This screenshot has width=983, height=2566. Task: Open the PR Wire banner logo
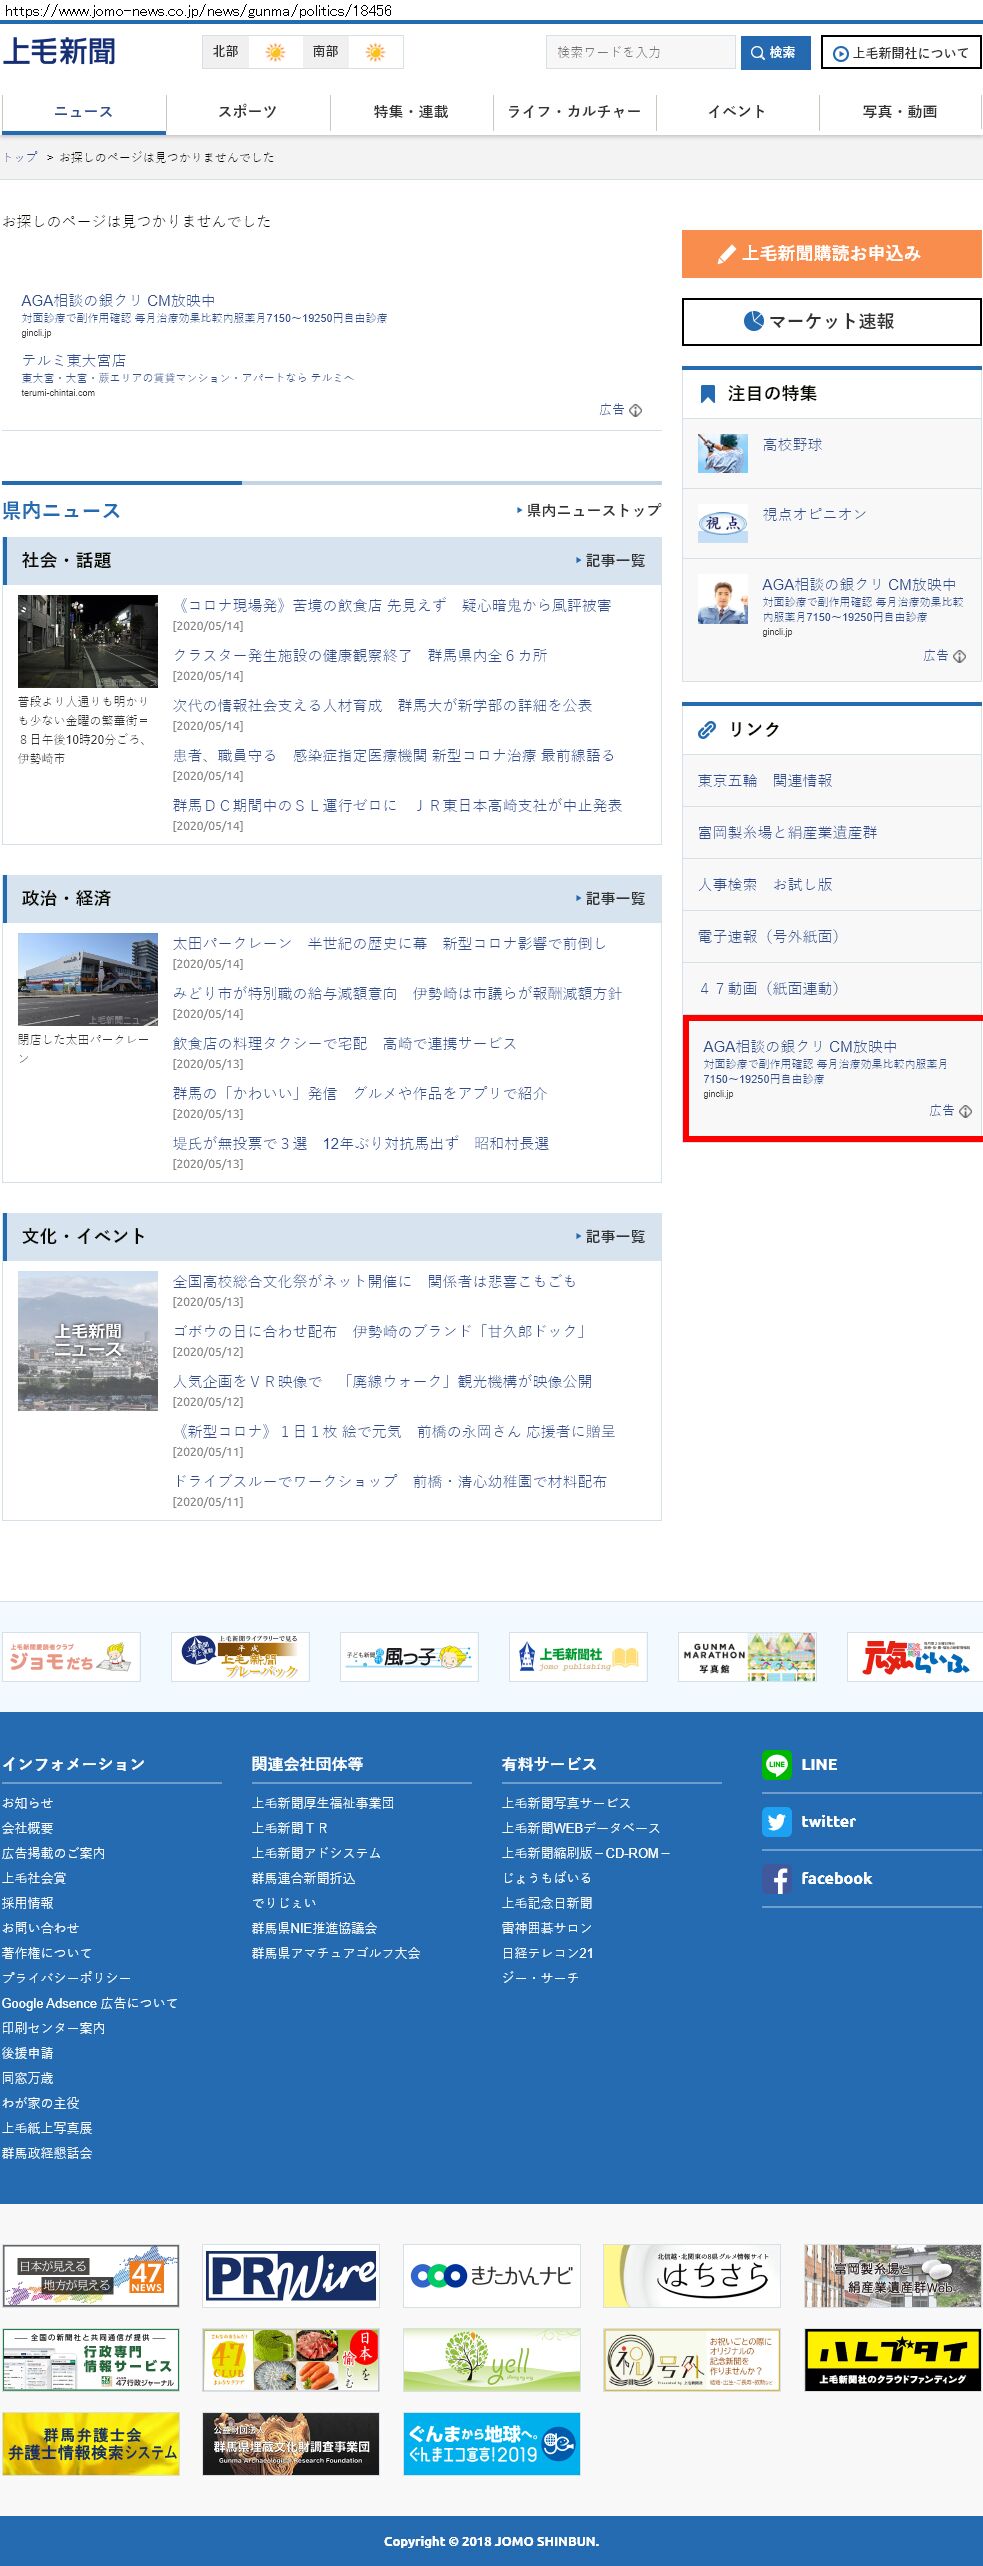291,2276
